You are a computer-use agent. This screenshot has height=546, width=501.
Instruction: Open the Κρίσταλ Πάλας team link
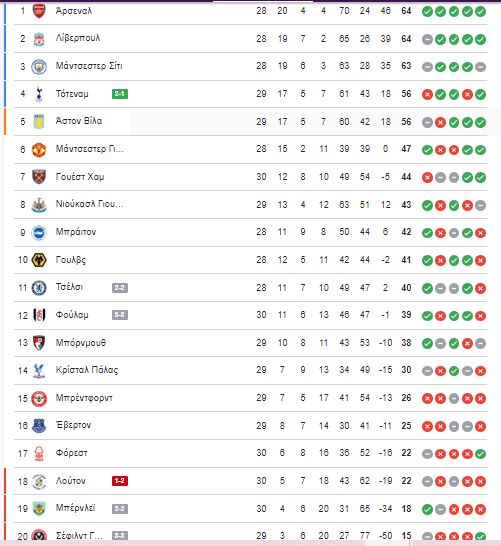pos(87,370)
